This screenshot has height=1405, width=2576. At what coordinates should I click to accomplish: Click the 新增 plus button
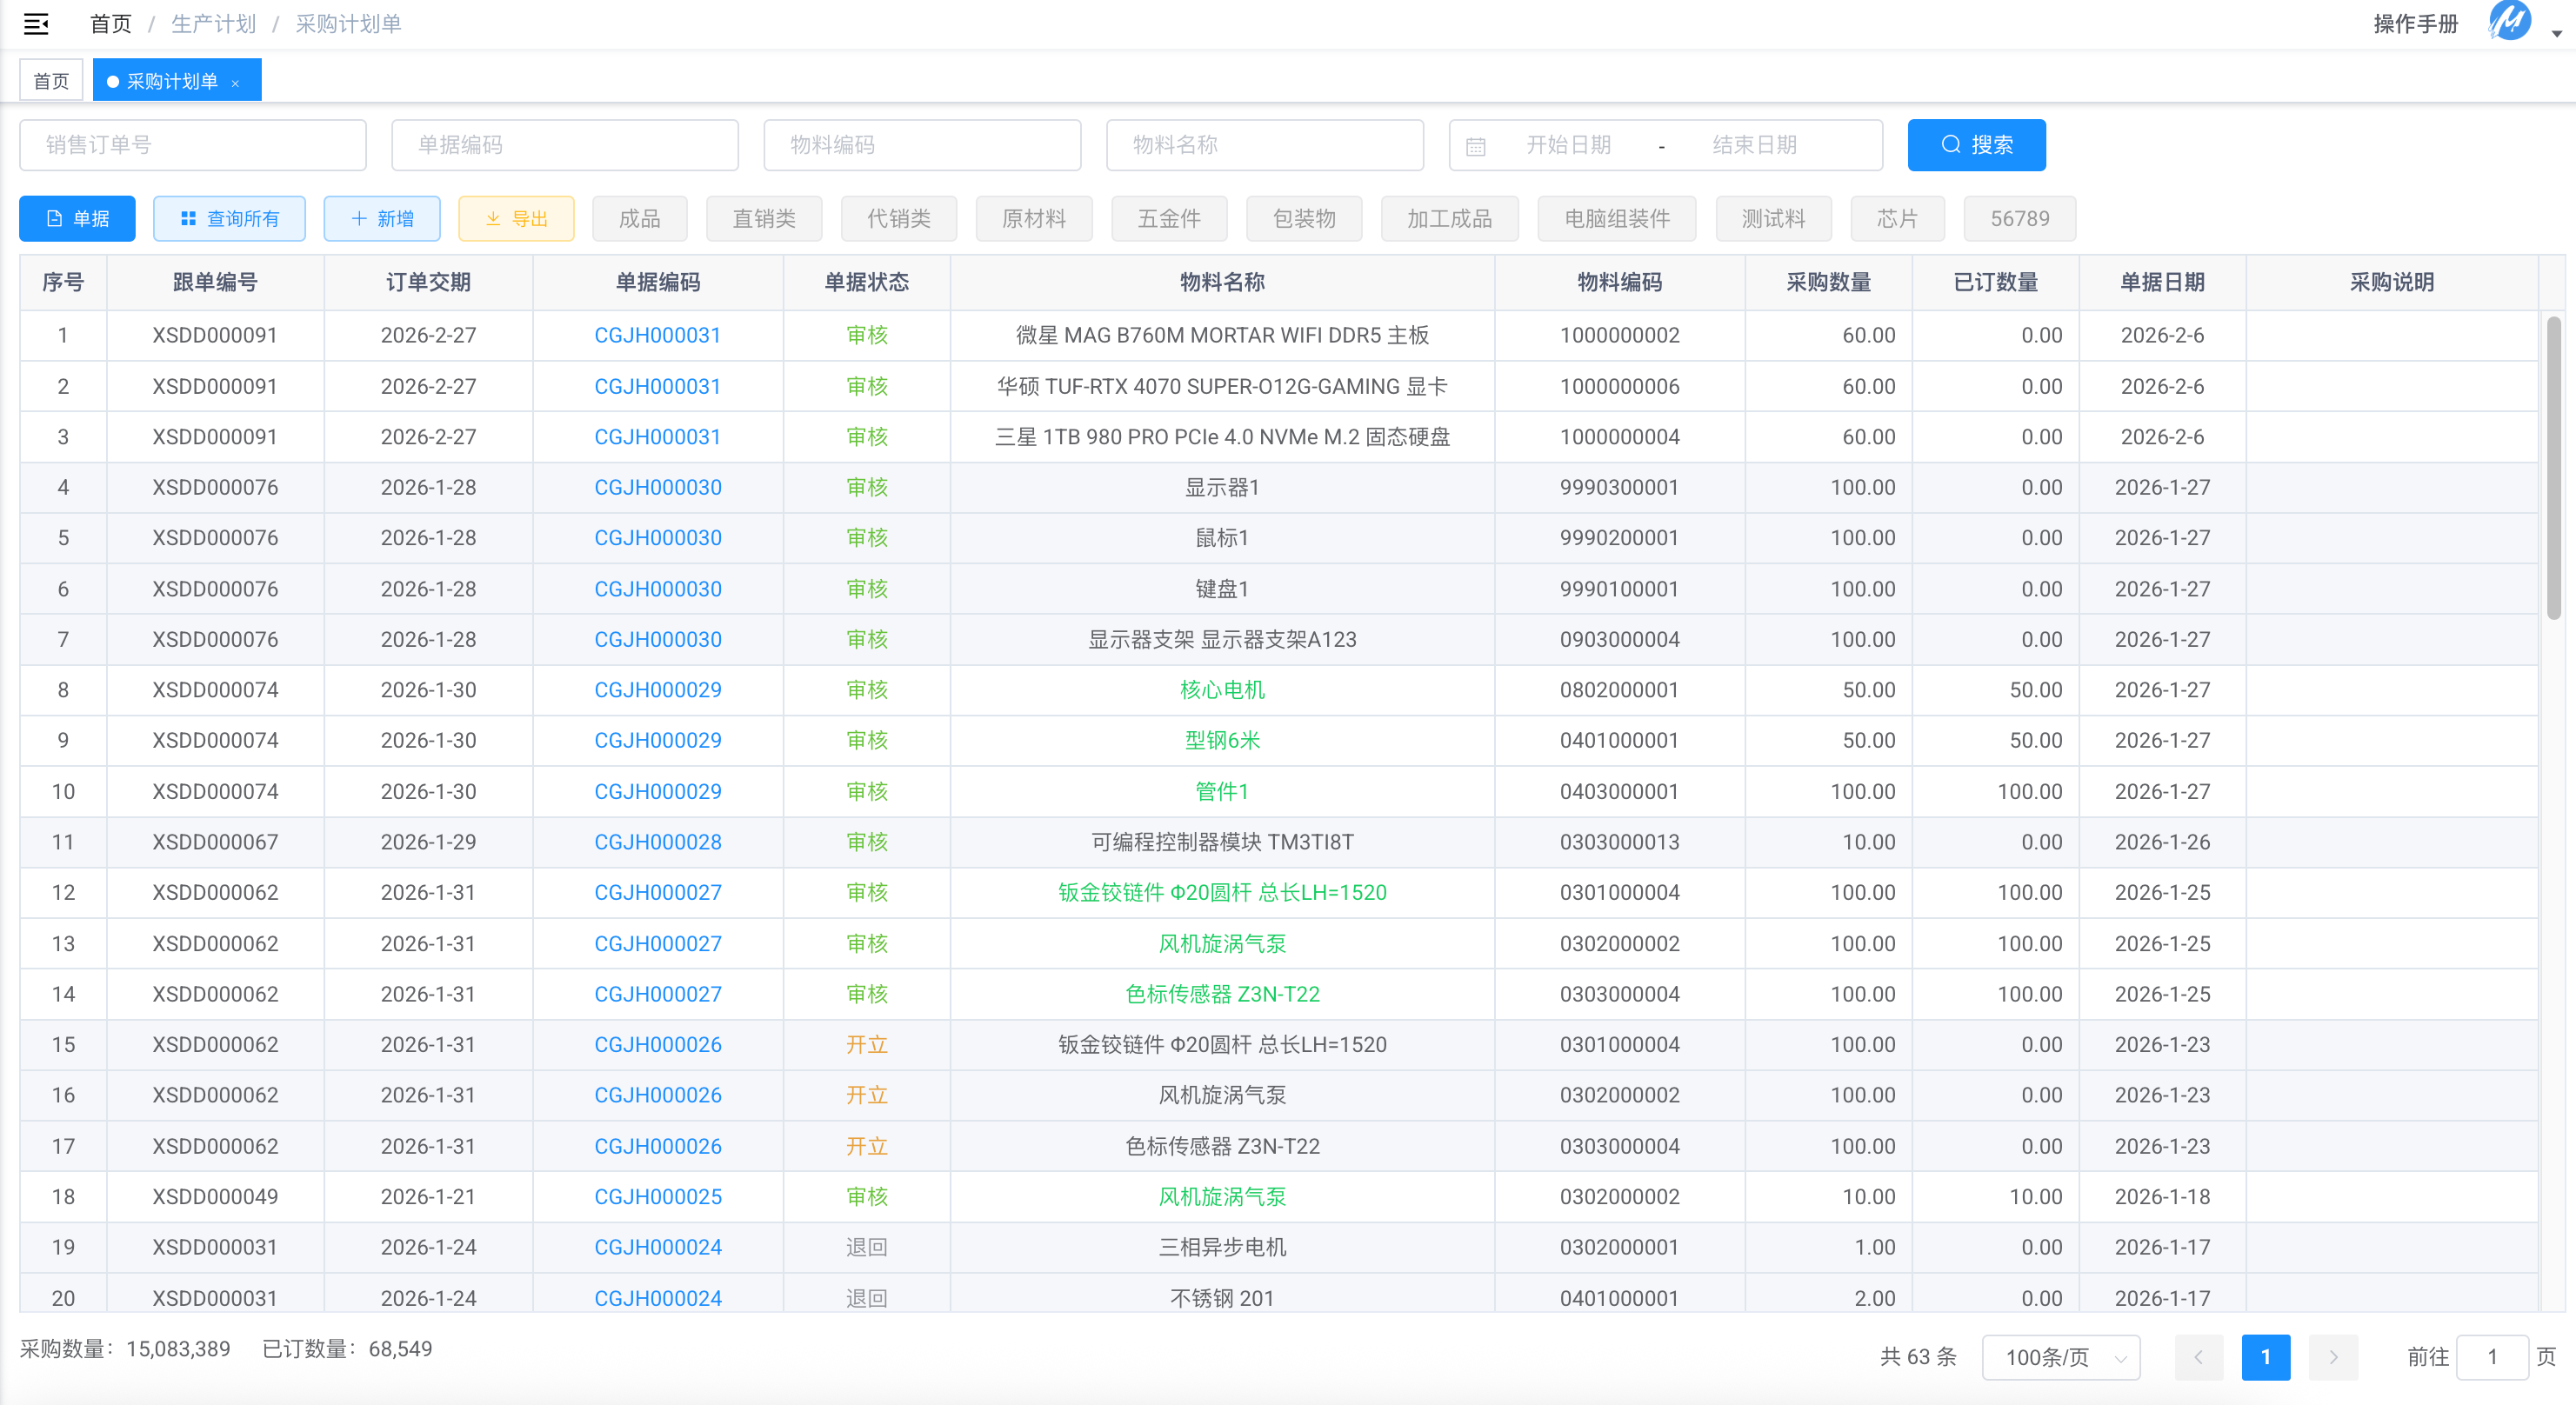pyautogui.click(x=382, y=218)
